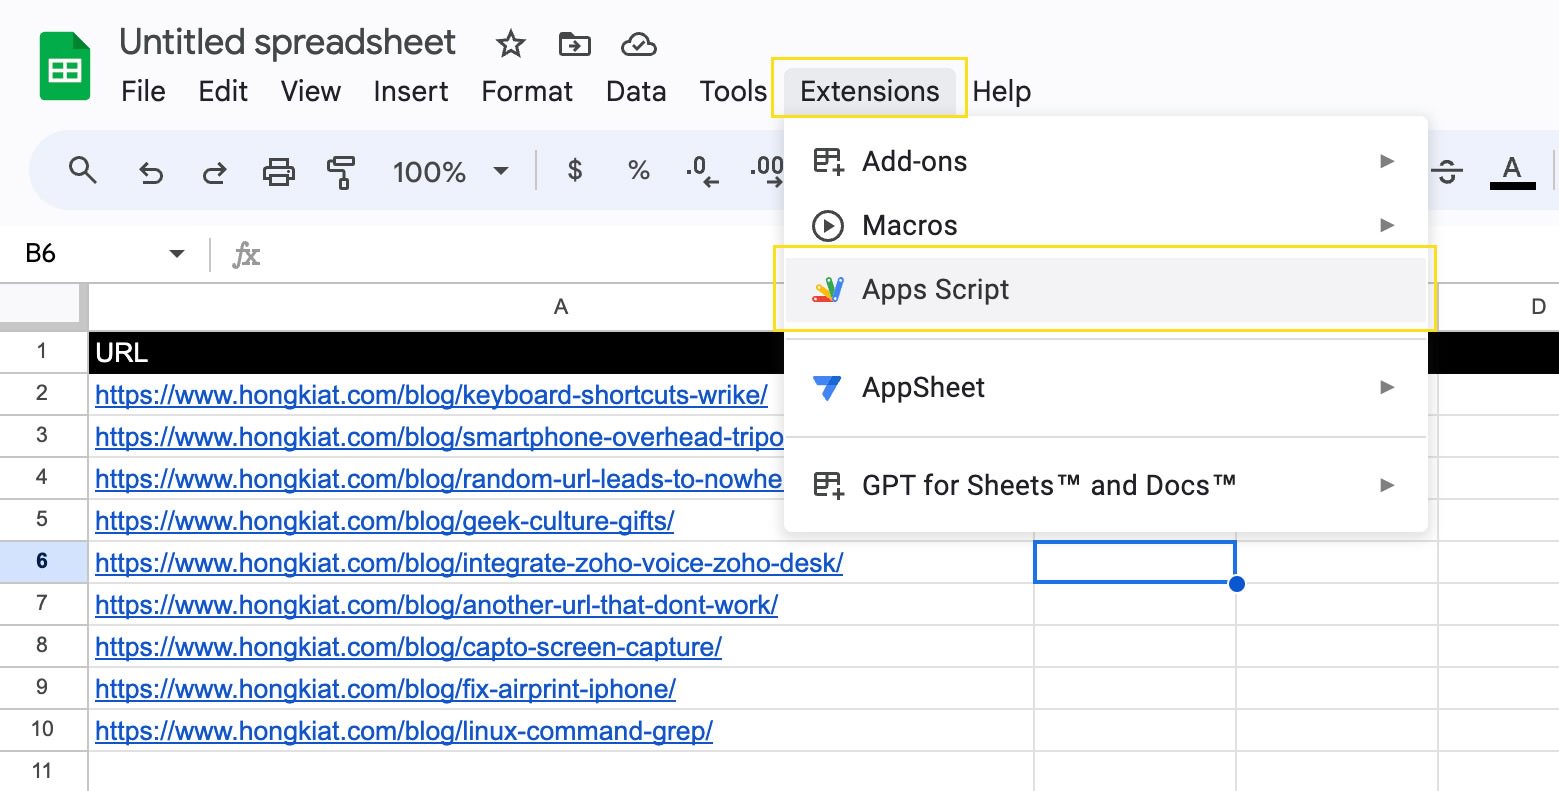Open the Insert menu

pos(411,91)
